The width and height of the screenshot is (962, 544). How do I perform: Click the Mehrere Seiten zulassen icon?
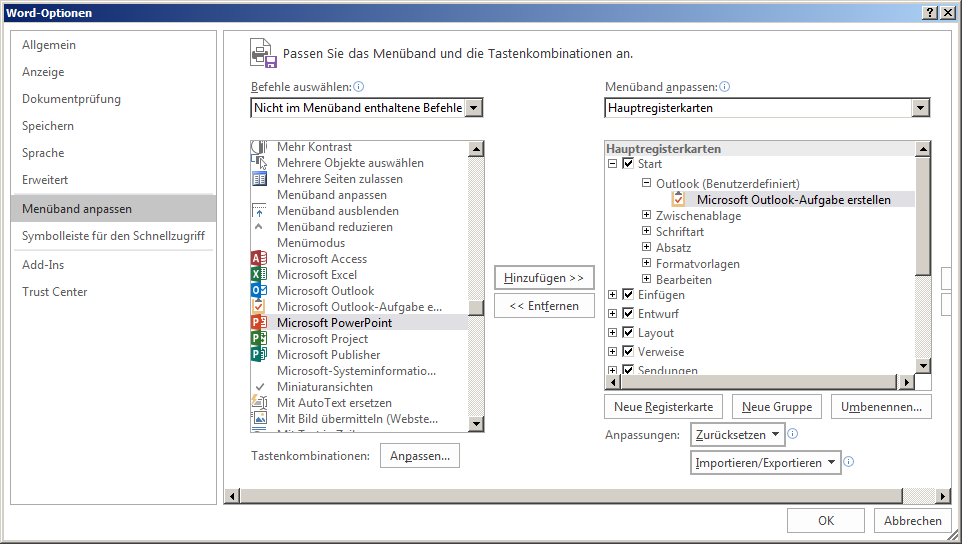point(260,179)
